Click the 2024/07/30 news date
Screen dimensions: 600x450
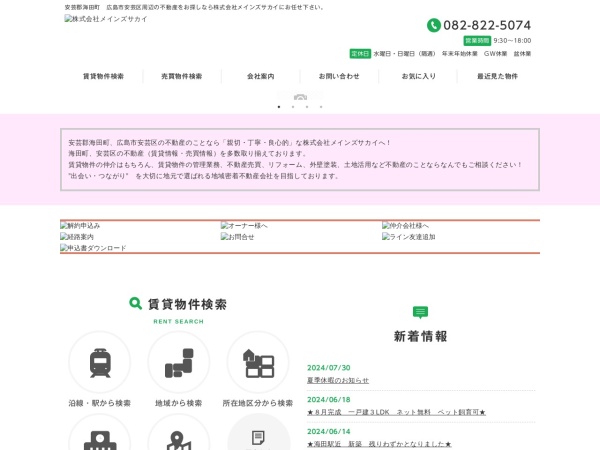coord(329,368)
